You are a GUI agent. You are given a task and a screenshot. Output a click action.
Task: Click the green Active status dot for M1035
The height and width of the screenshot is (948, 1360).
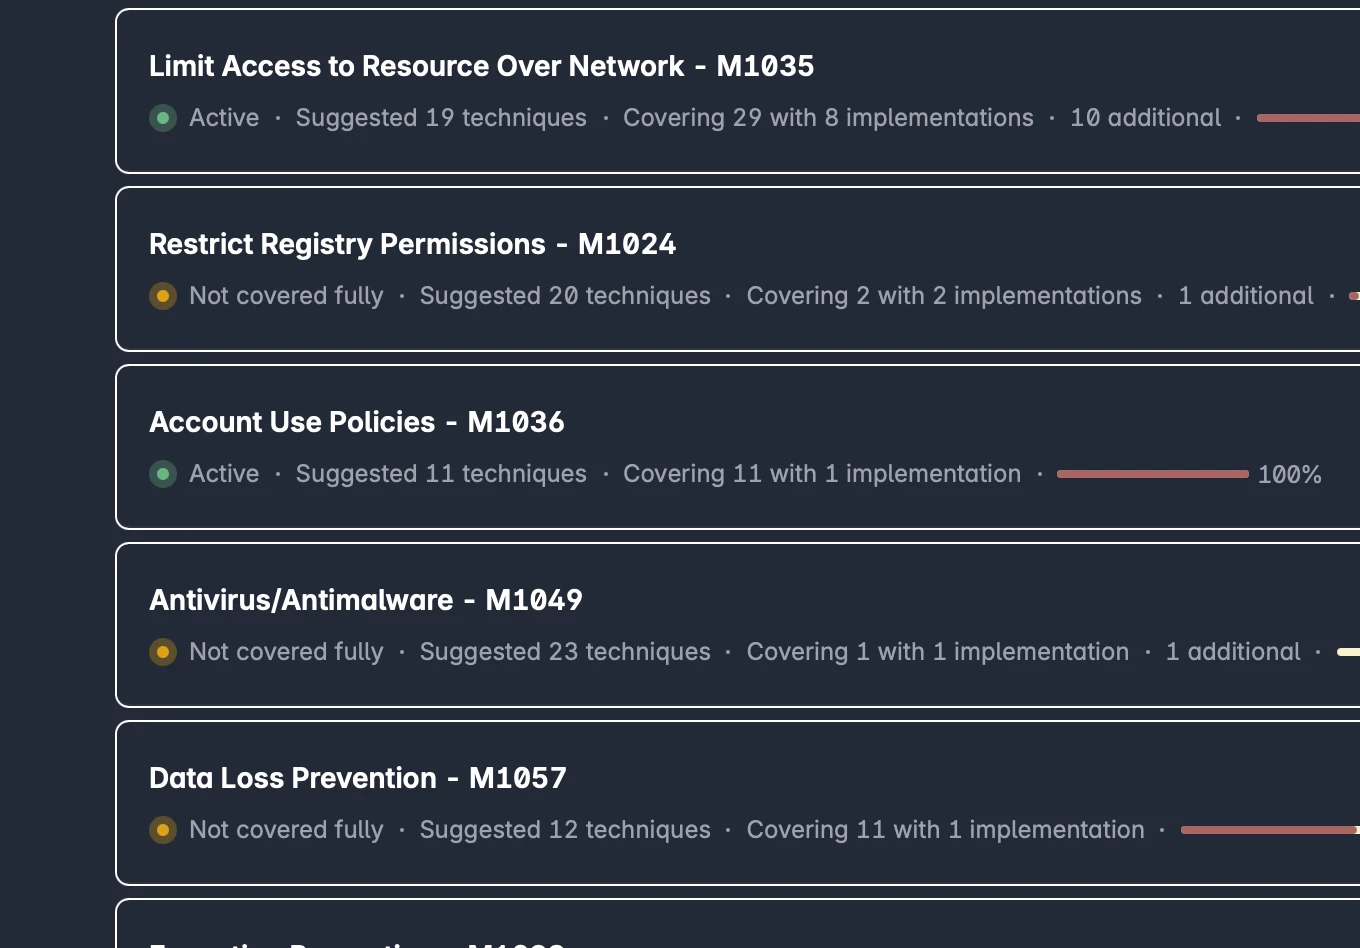point(163,118)
